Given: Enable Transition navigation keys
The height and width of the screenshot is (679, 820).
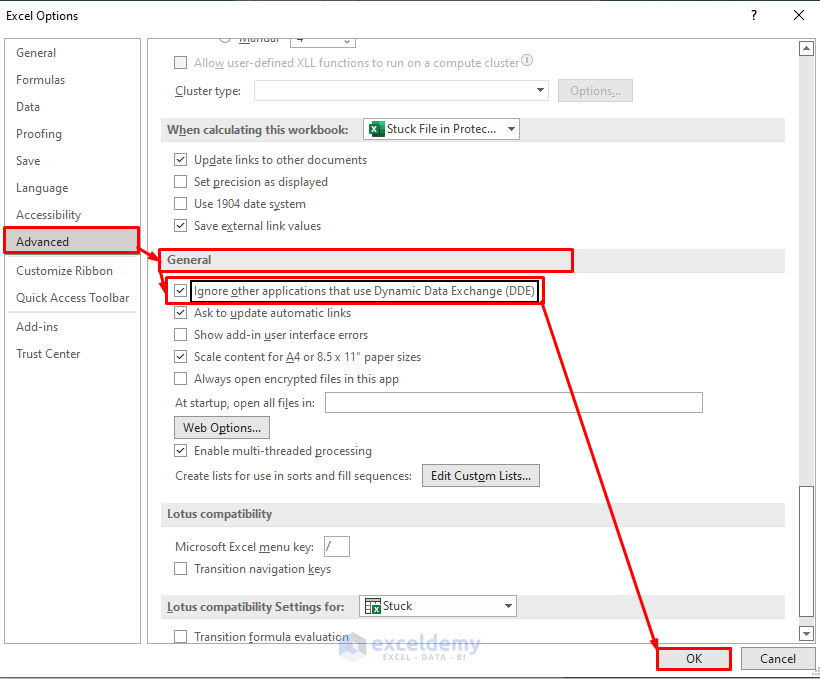Looking at the screenshot, I should click(x=181, y=568).
